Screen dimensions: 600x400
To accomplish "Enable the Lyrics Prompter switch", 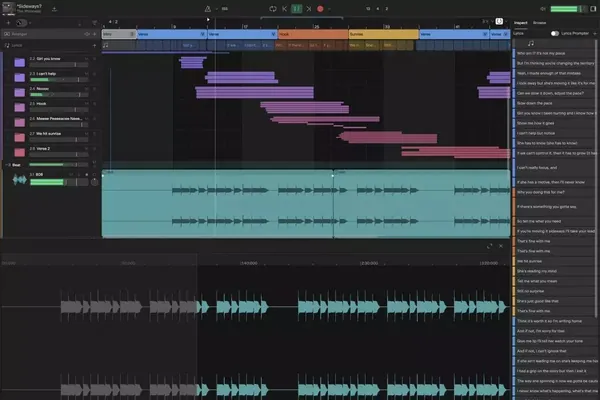I will point(554,33).
